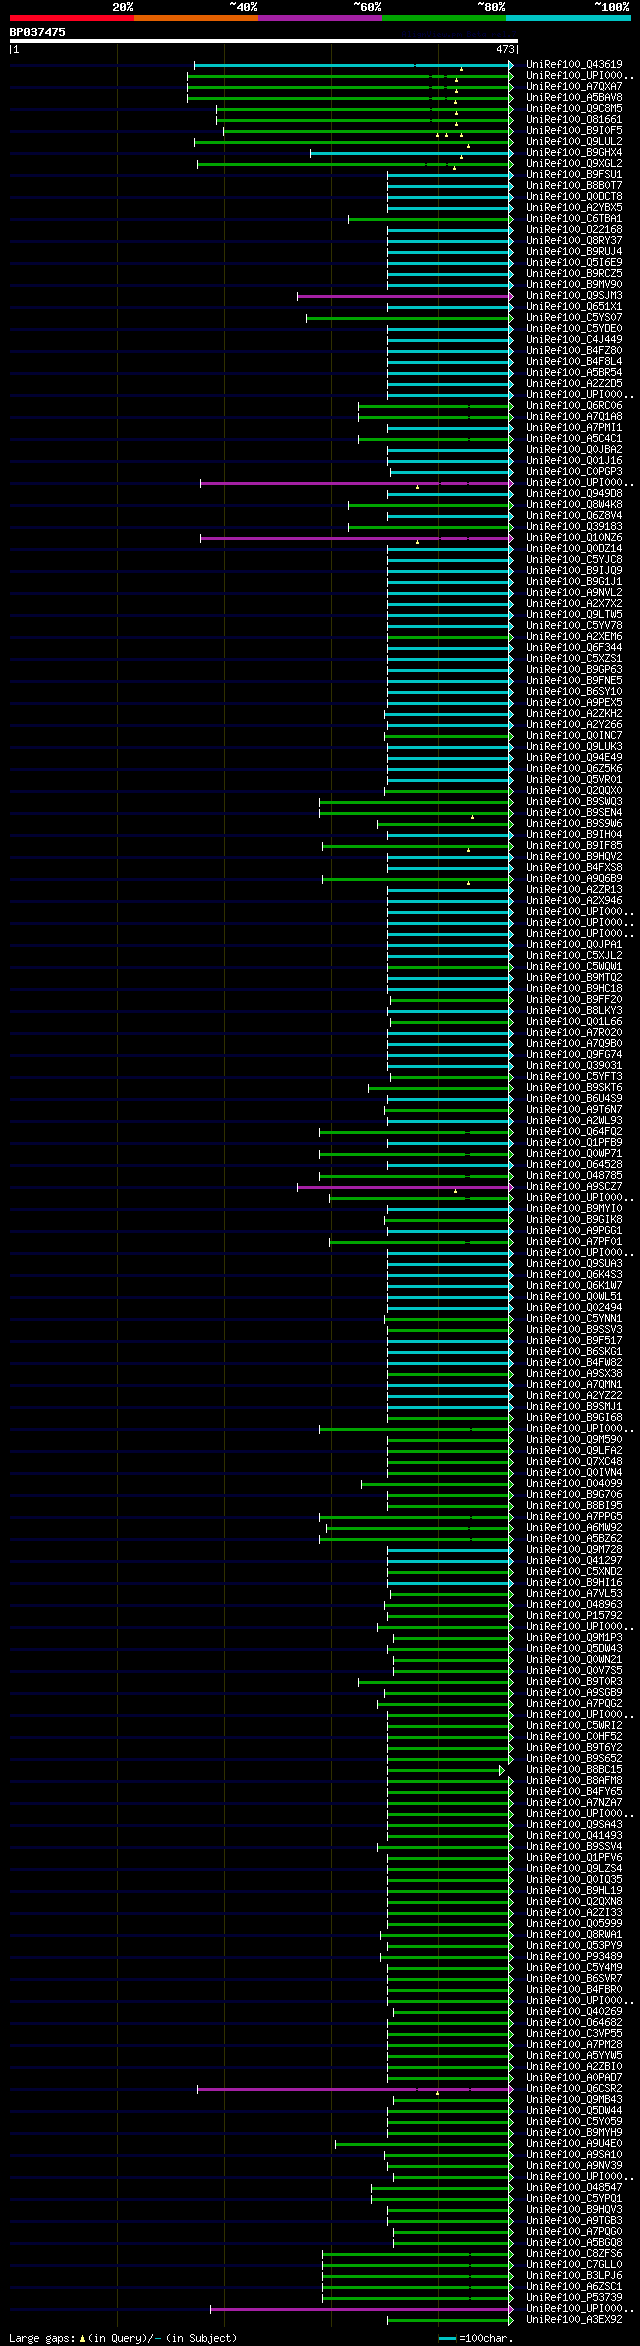
Task: Select hit label UniRef100_Q01L66
Action: coord(574,1021)
